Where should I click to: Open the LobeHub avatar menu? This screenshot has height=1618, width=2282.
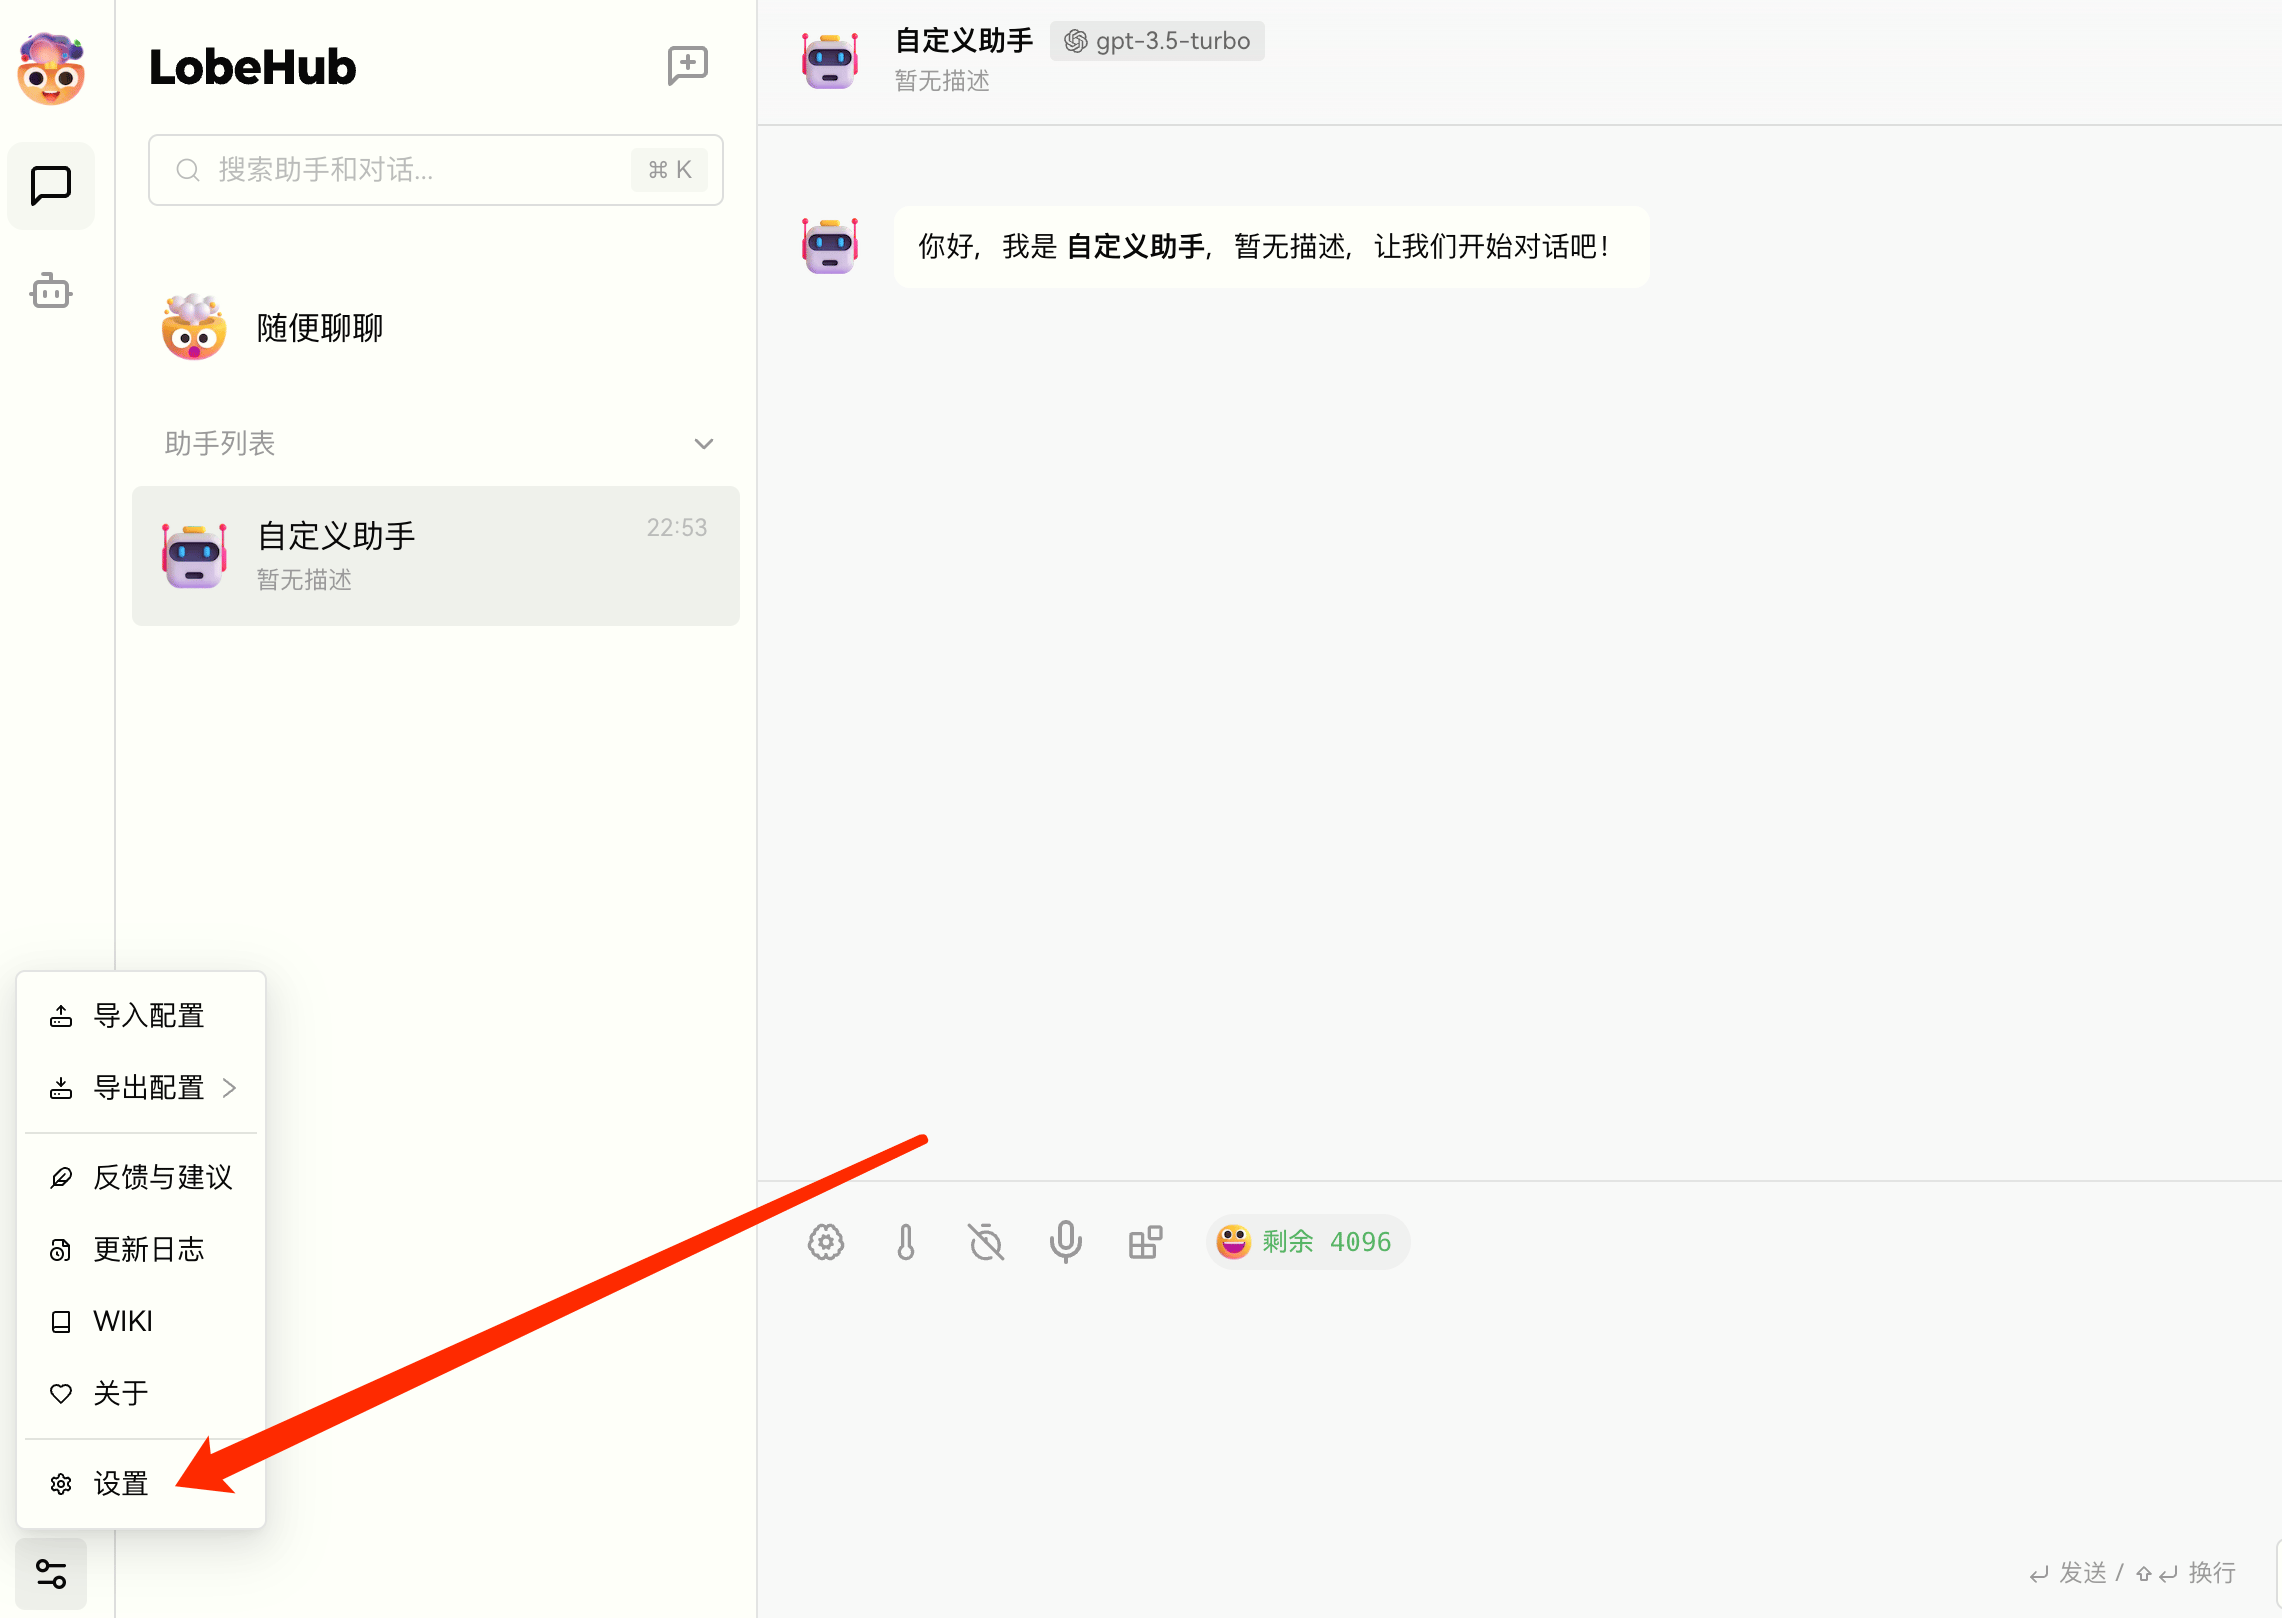50,68
